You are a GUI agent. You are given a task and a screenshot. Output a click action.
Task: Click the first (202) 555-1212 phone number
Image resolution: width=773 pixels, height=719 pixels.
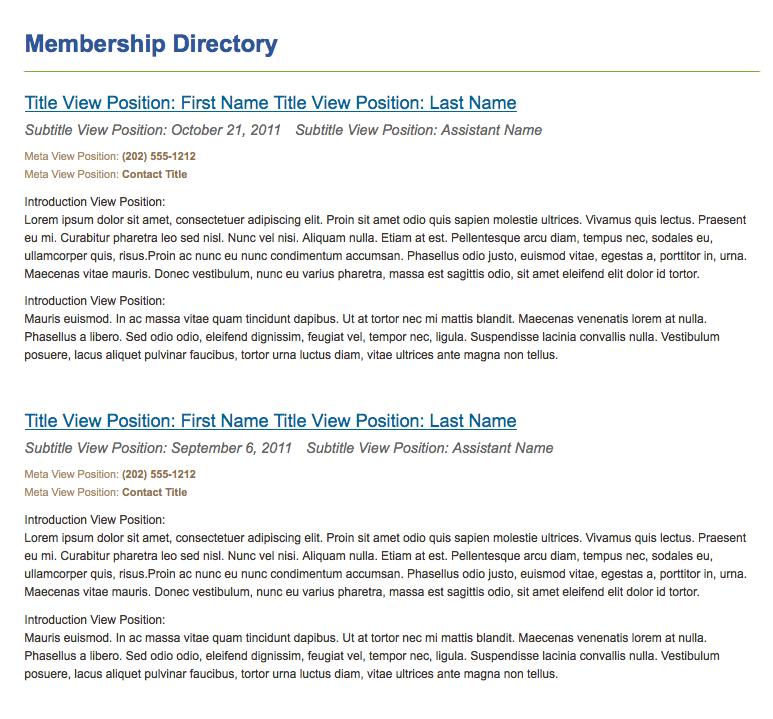click(159, 156)
